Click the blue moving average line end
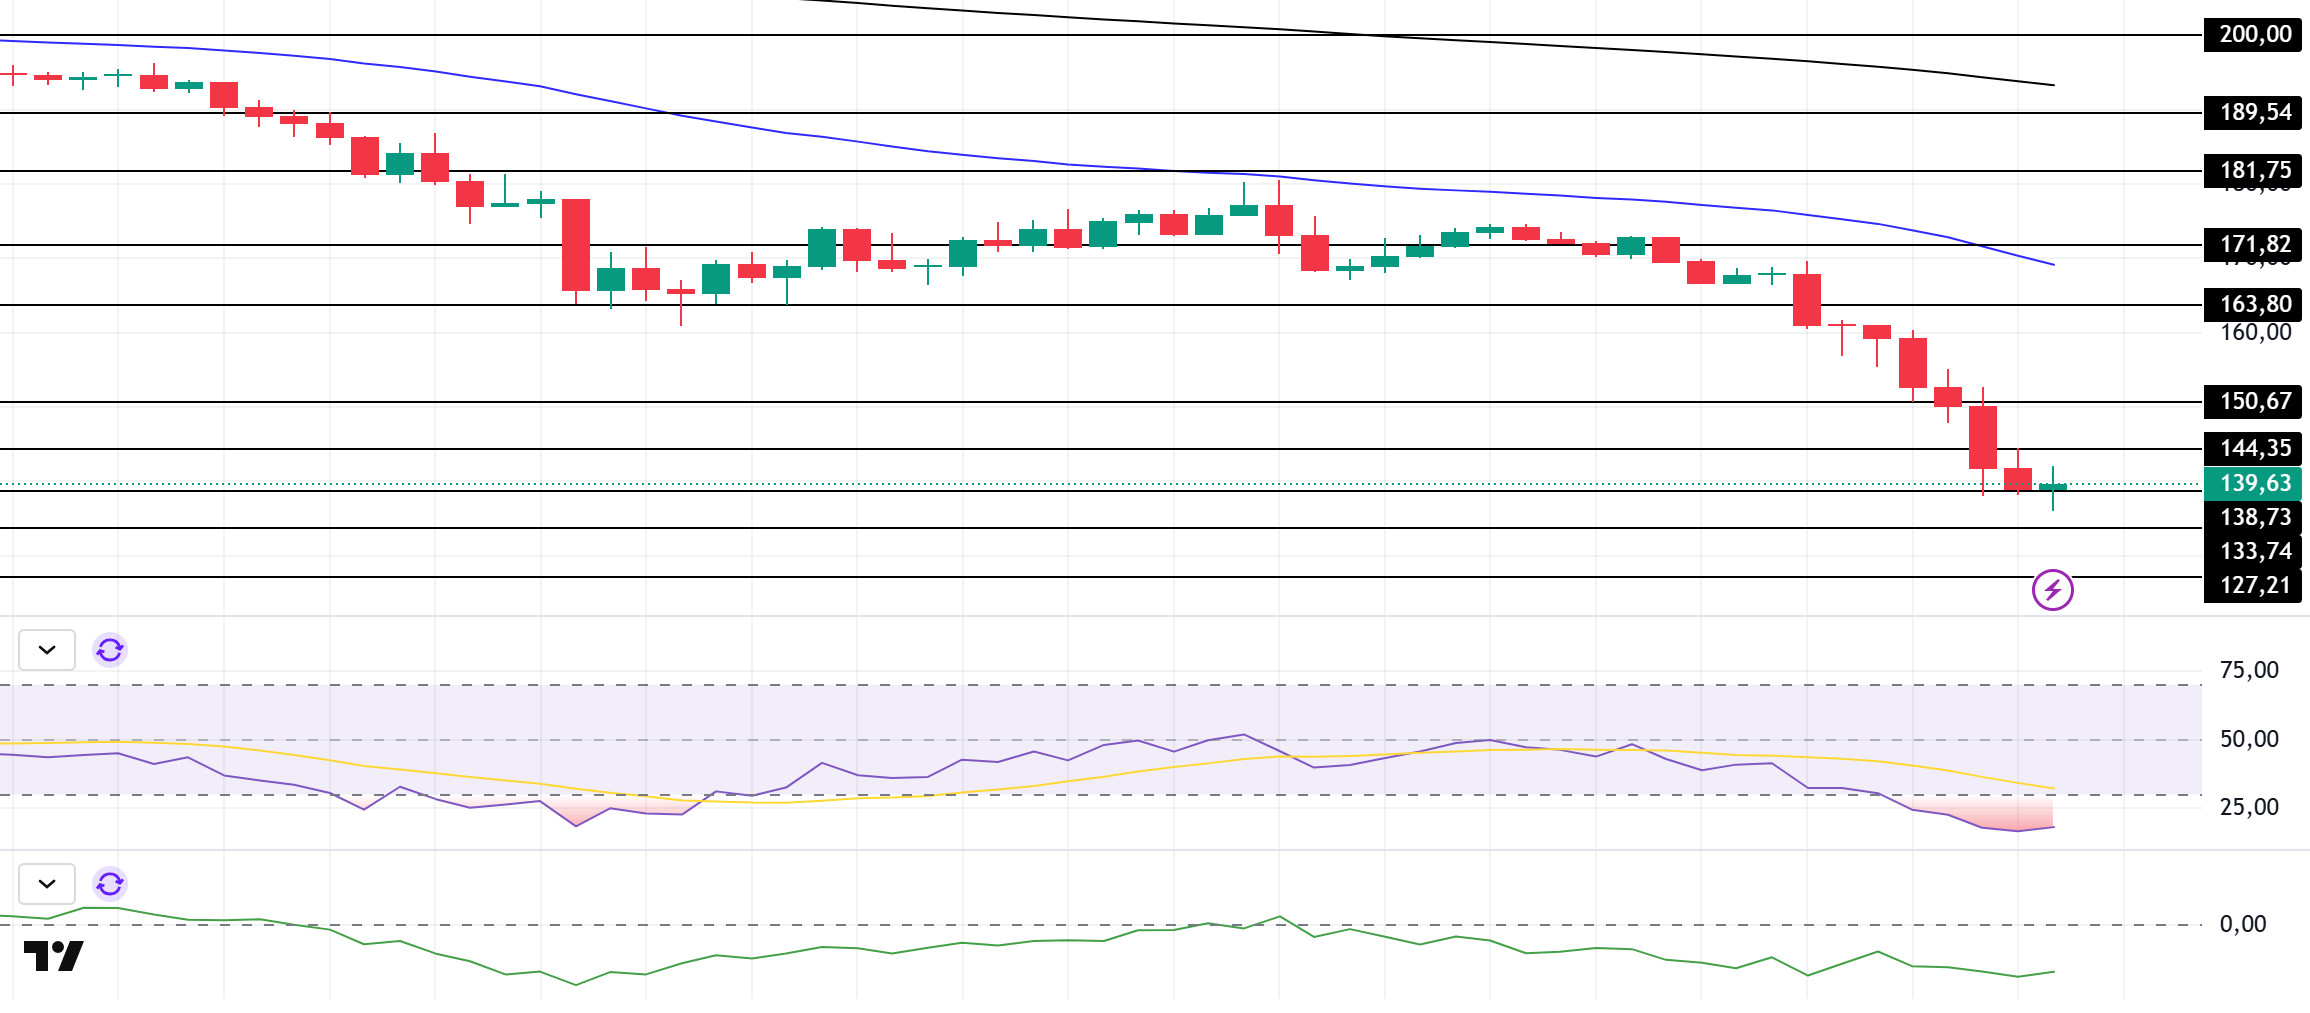Image resolution: width=2310 pixels, height=1013 pixels. pos(2052,264)
